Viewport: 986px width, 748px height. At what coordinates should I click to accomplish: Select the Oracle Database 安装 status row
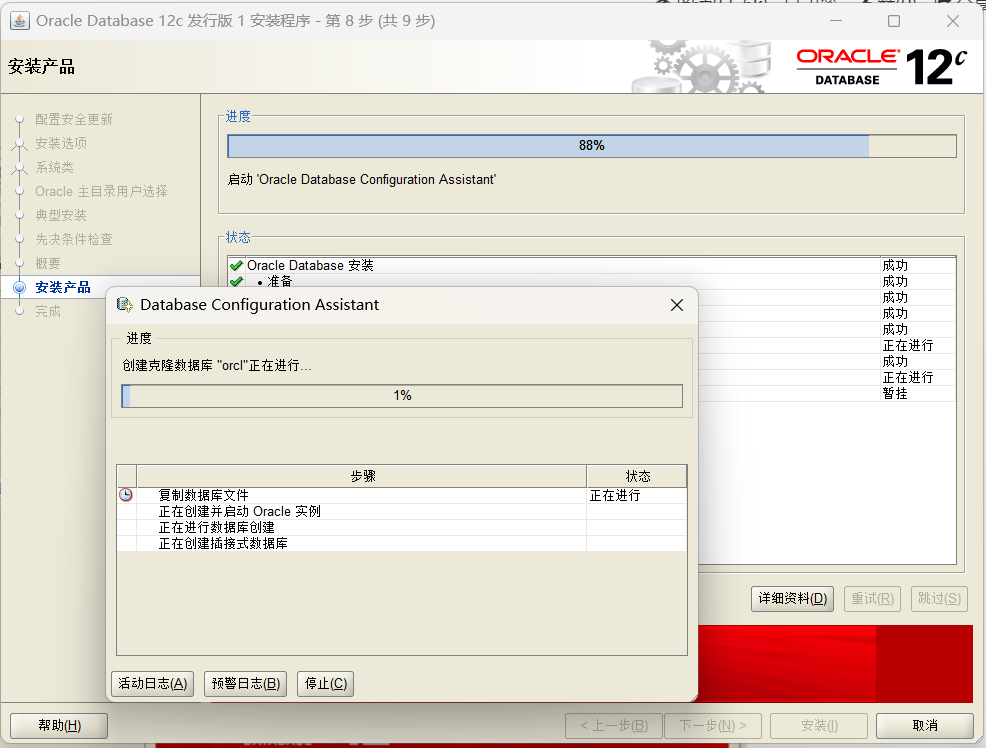click(592, 265)
